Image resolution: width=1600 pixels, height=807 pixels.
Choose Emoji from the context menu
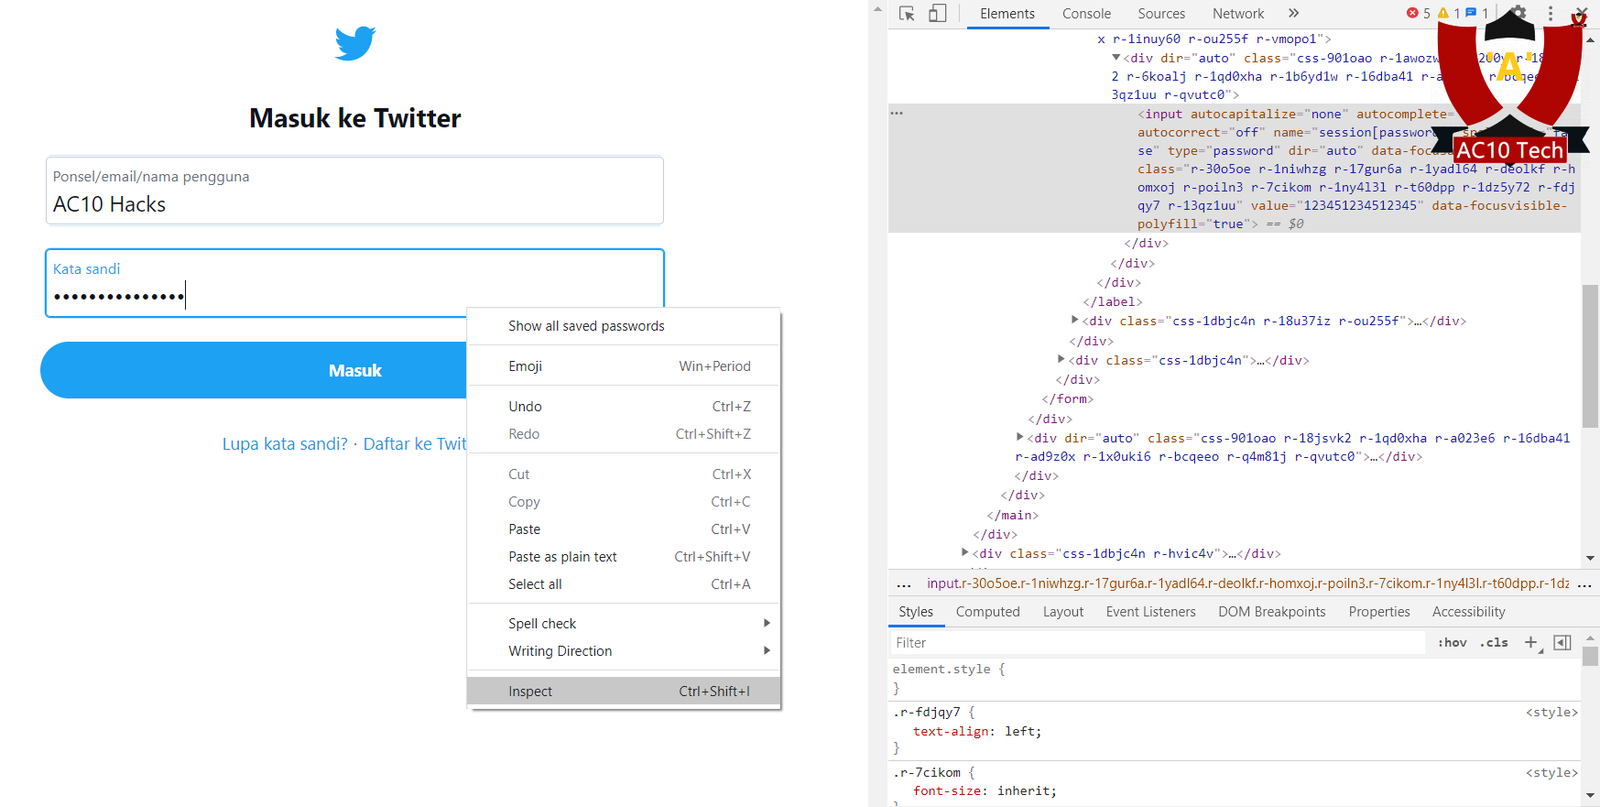tap(624, 366)
